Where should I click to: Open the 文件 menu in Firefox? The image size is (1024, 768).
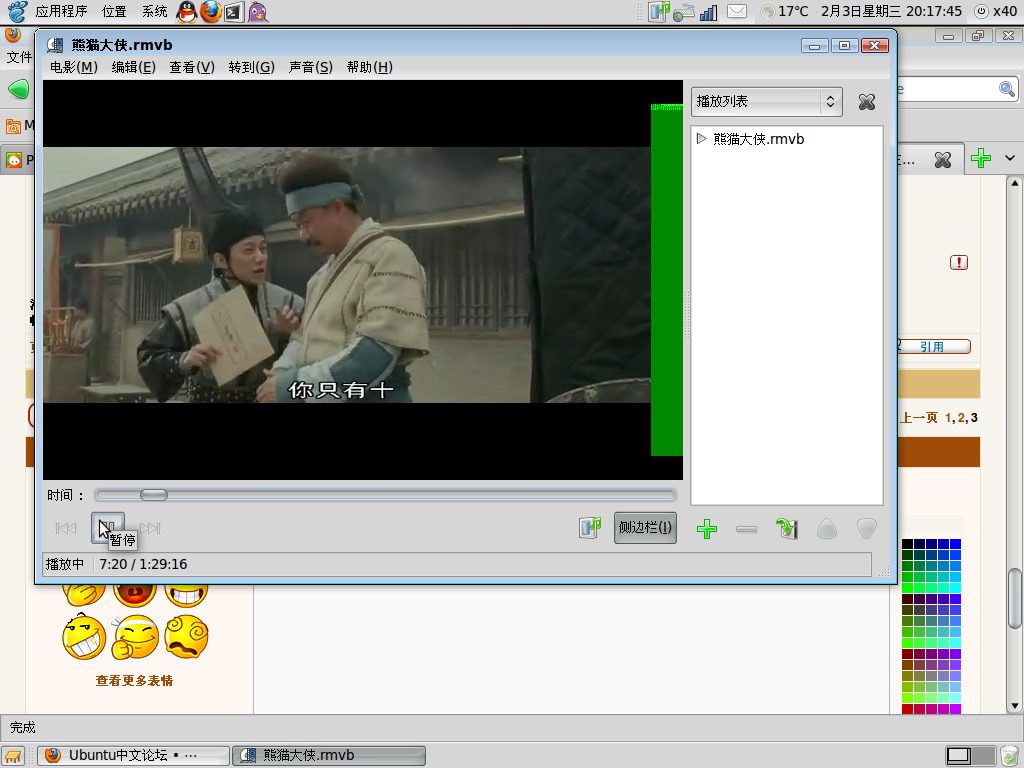point(19,57)
